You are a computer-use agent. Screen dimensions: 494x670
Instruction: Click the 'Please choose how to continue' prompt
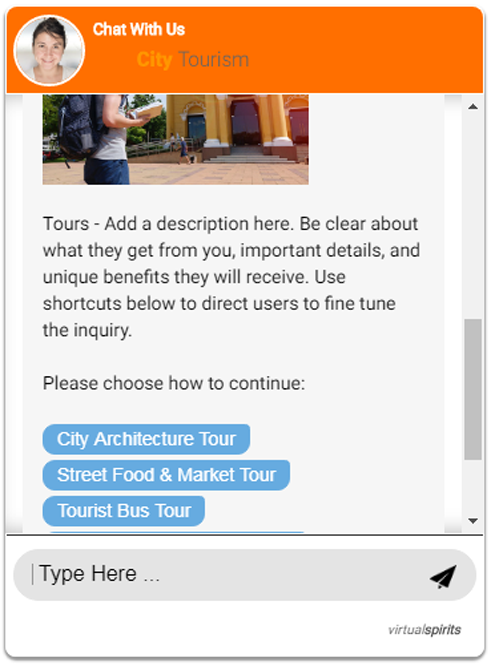174,383
